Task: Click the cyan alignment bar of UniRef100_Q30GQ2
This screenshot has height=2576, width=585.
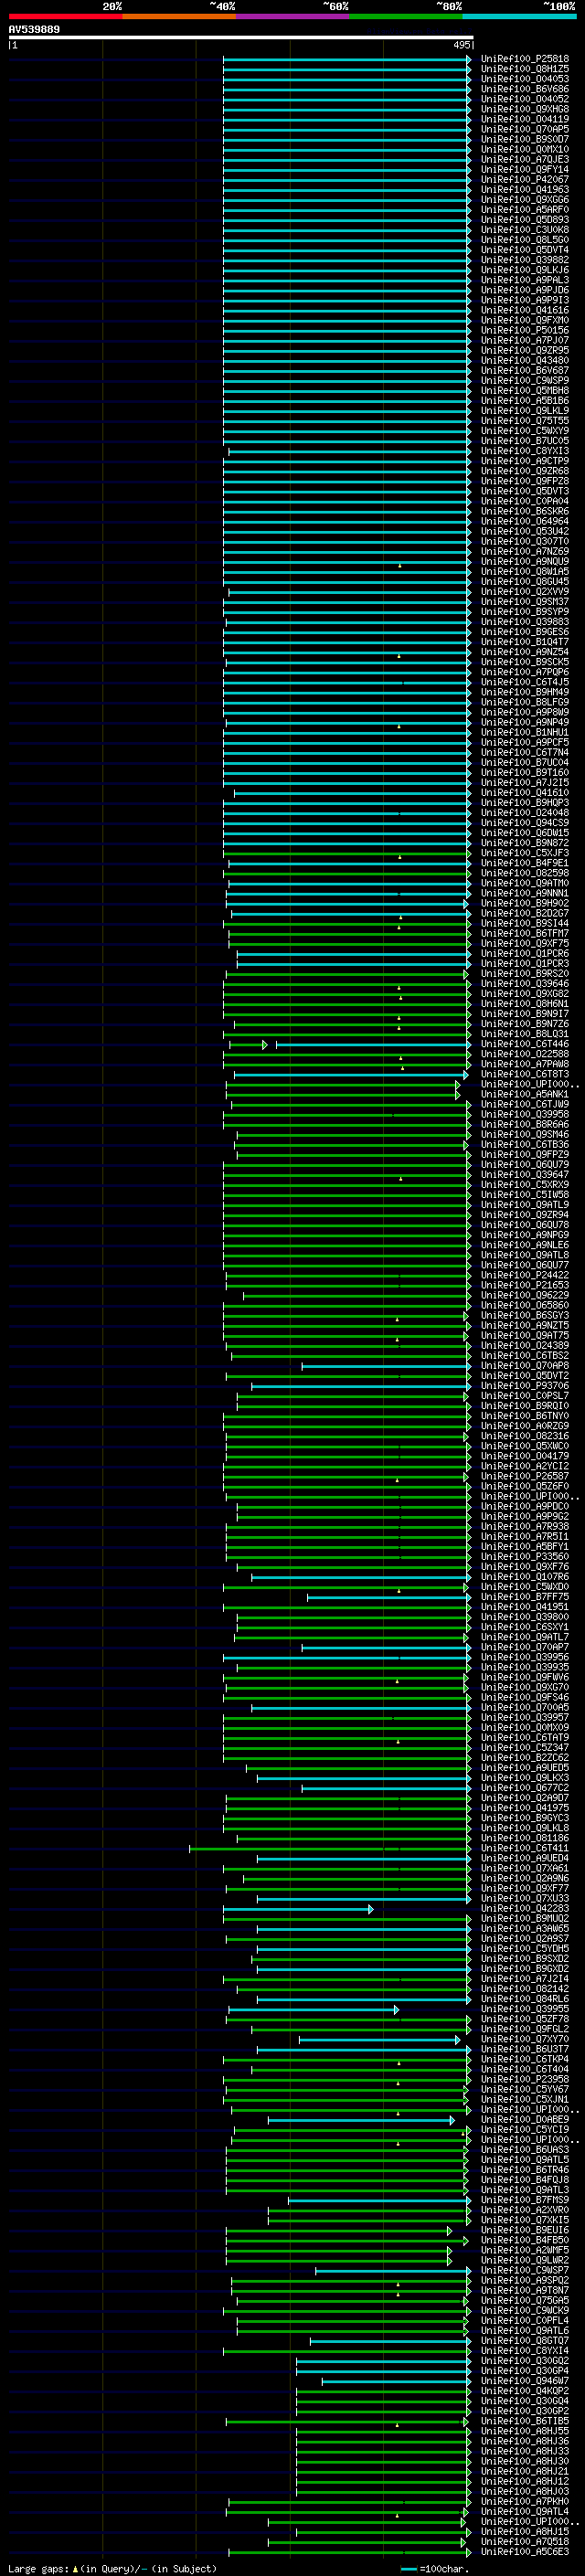Action: 383,2361
